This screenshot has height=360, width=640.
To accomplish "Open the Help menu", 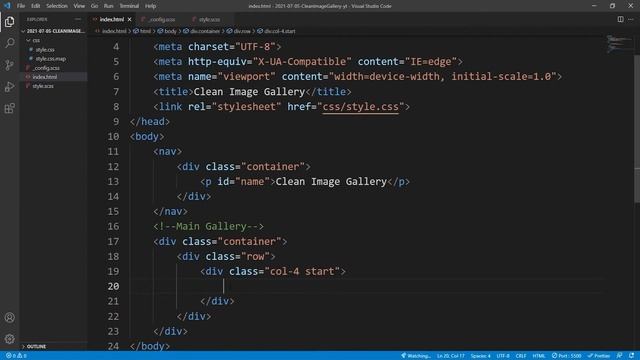I will click(150, 6).
